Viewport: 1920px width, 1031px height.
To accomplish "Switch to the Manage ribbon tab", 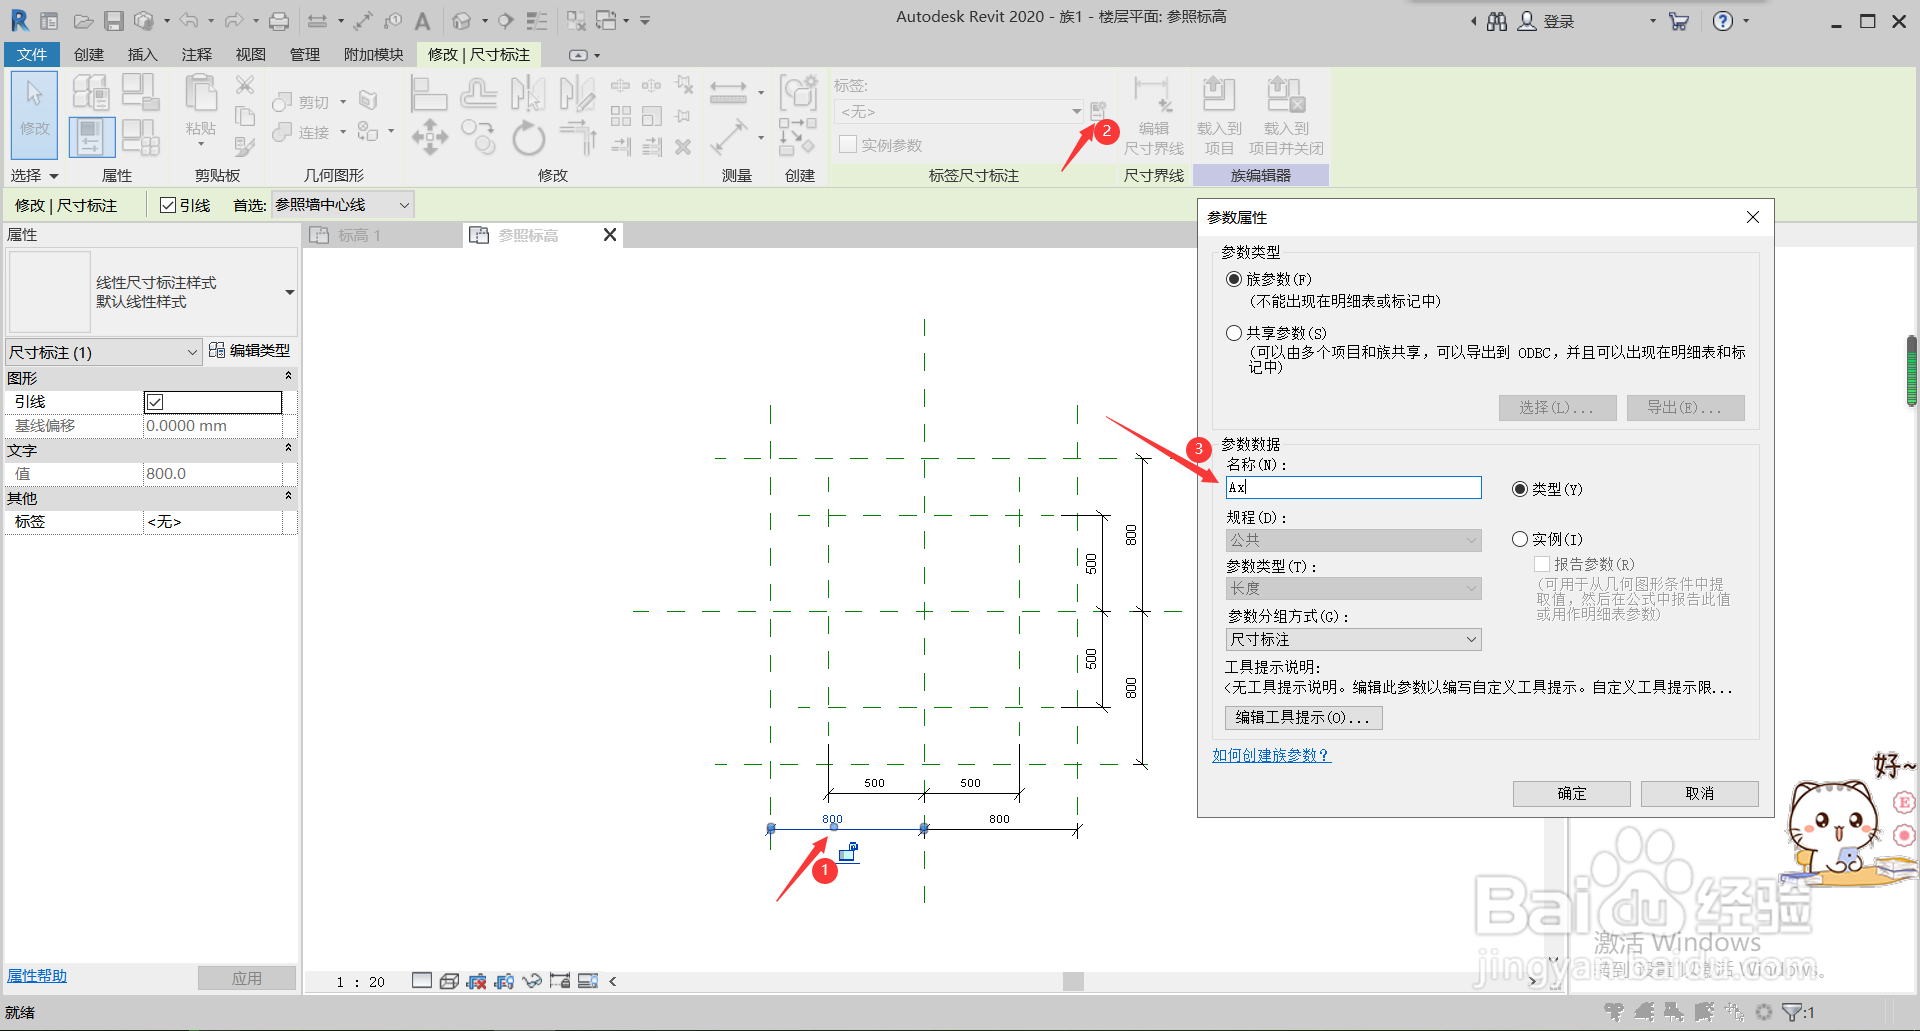I will [304, 54].
